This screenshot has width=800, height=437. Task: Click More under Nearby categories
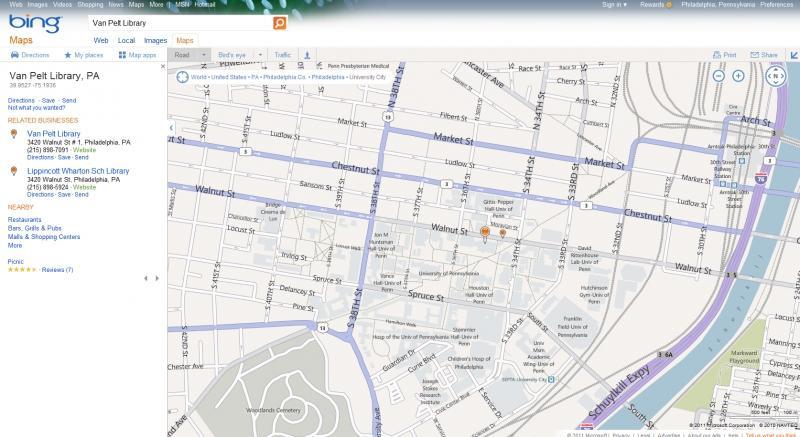click(15, 245)
